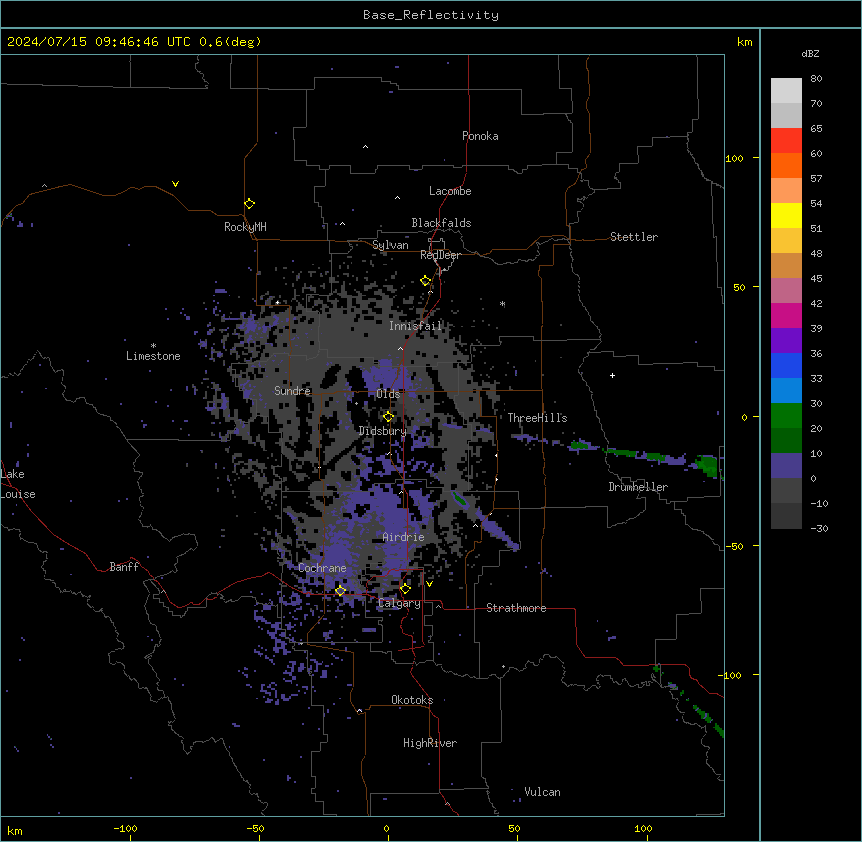
Task: Click the yellow diamond marker beneath Cochrane label
Action: 340,591
